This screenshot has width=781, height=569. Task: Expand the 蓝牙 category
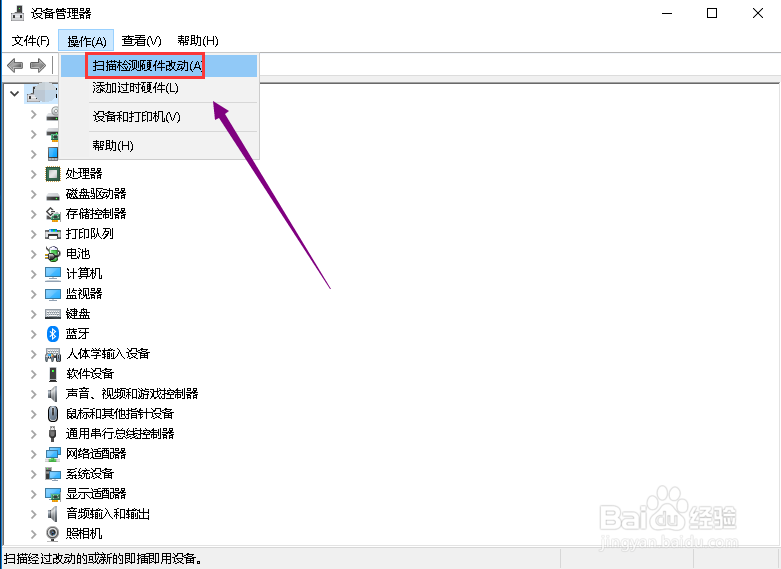pyautogui.click(x=33, y=334)
